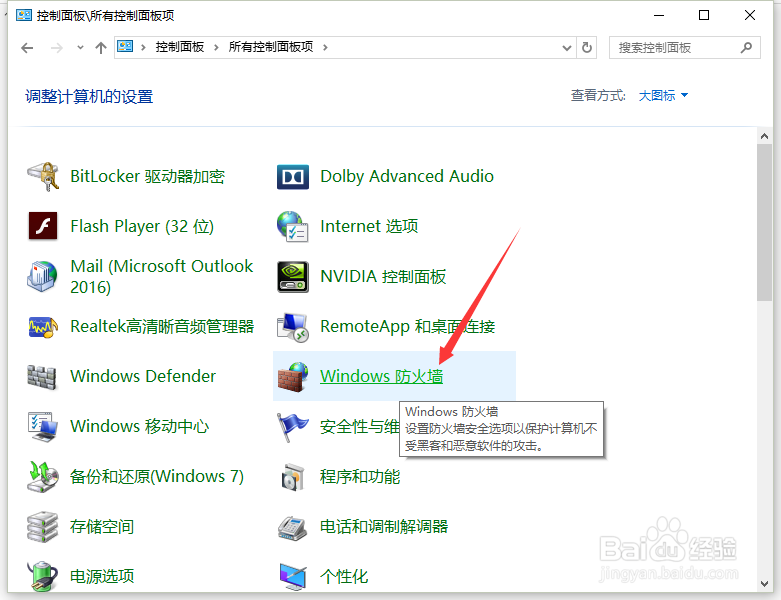The image size is (781, 600).
Task: Open BitLocker drive encryption icon
Action: (43, 176)
